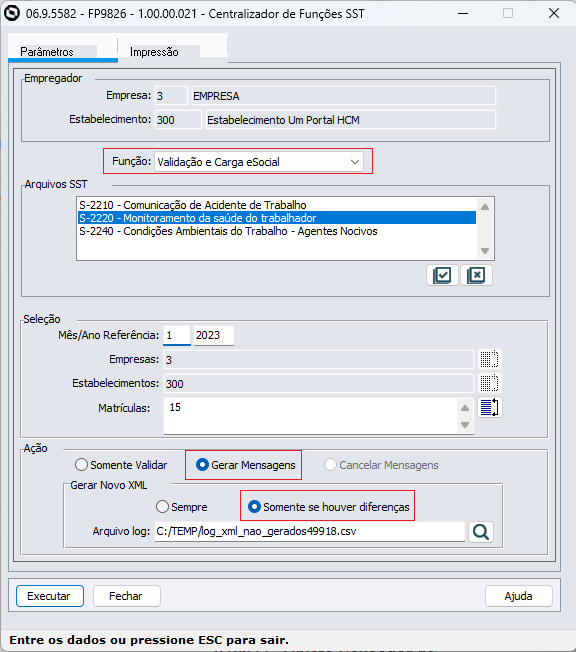The height and width of the screenshot is (652, 576).
Task: Click Estabelecimento Um Portal HCM field
Action: [351, 120]
